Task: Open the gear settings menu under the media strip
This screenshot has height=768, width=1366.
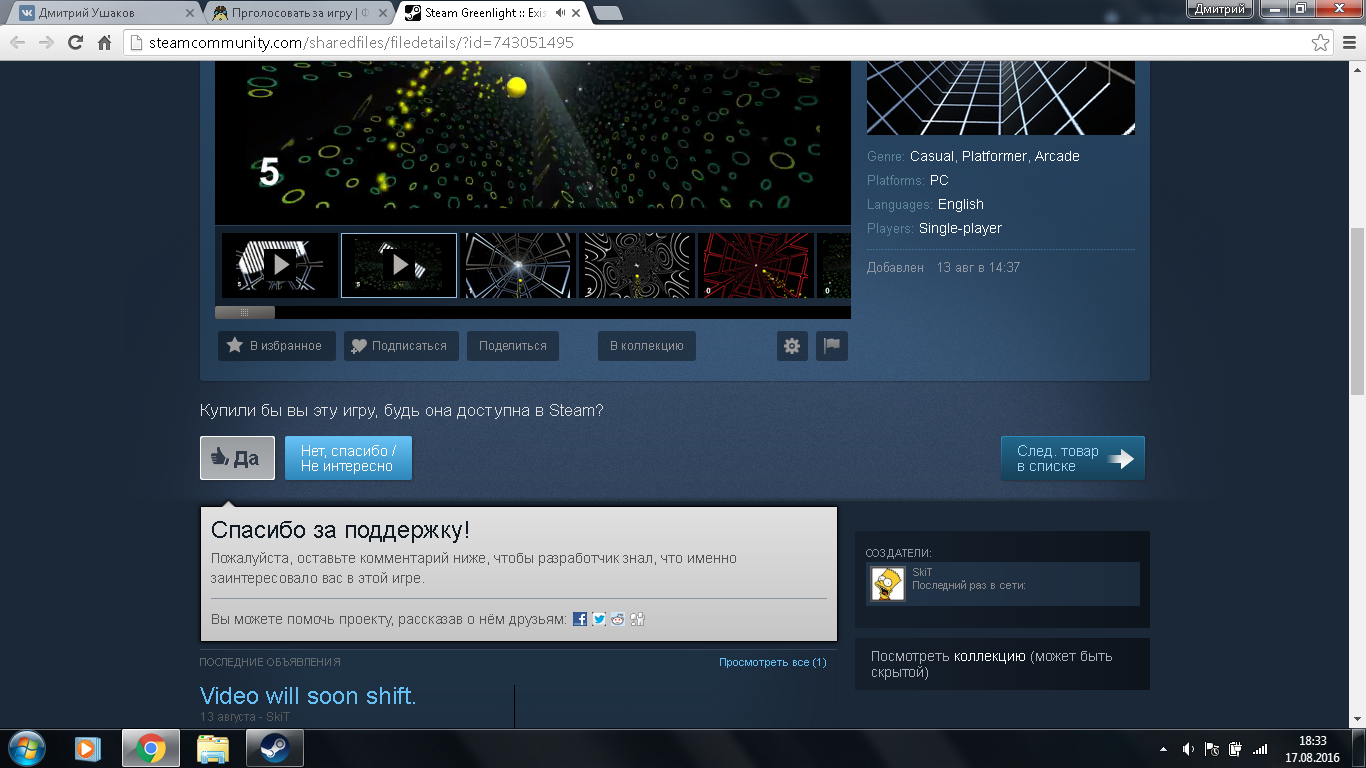Action: coord(792,346)
